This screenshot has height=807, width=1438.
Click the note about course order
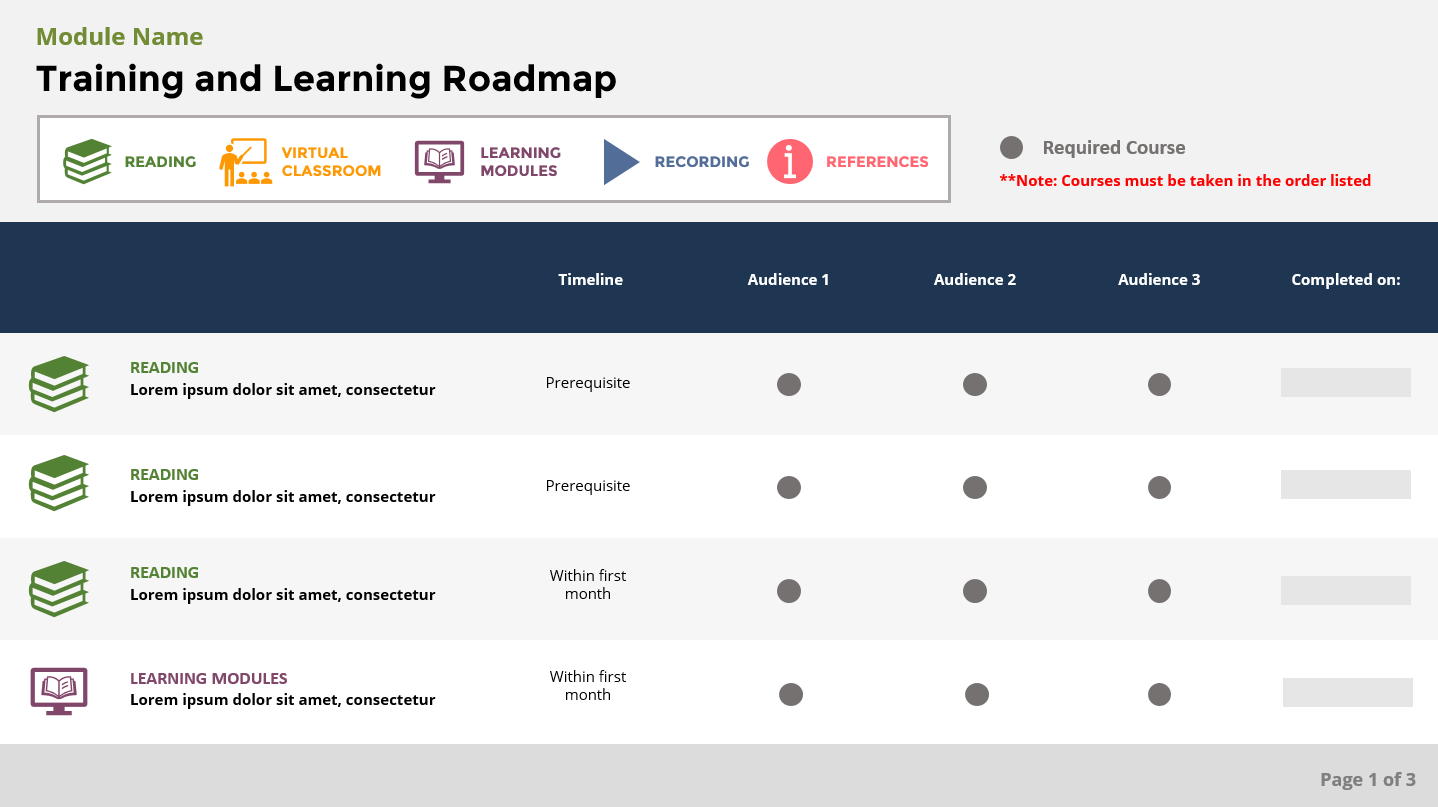click(1185, 180)
